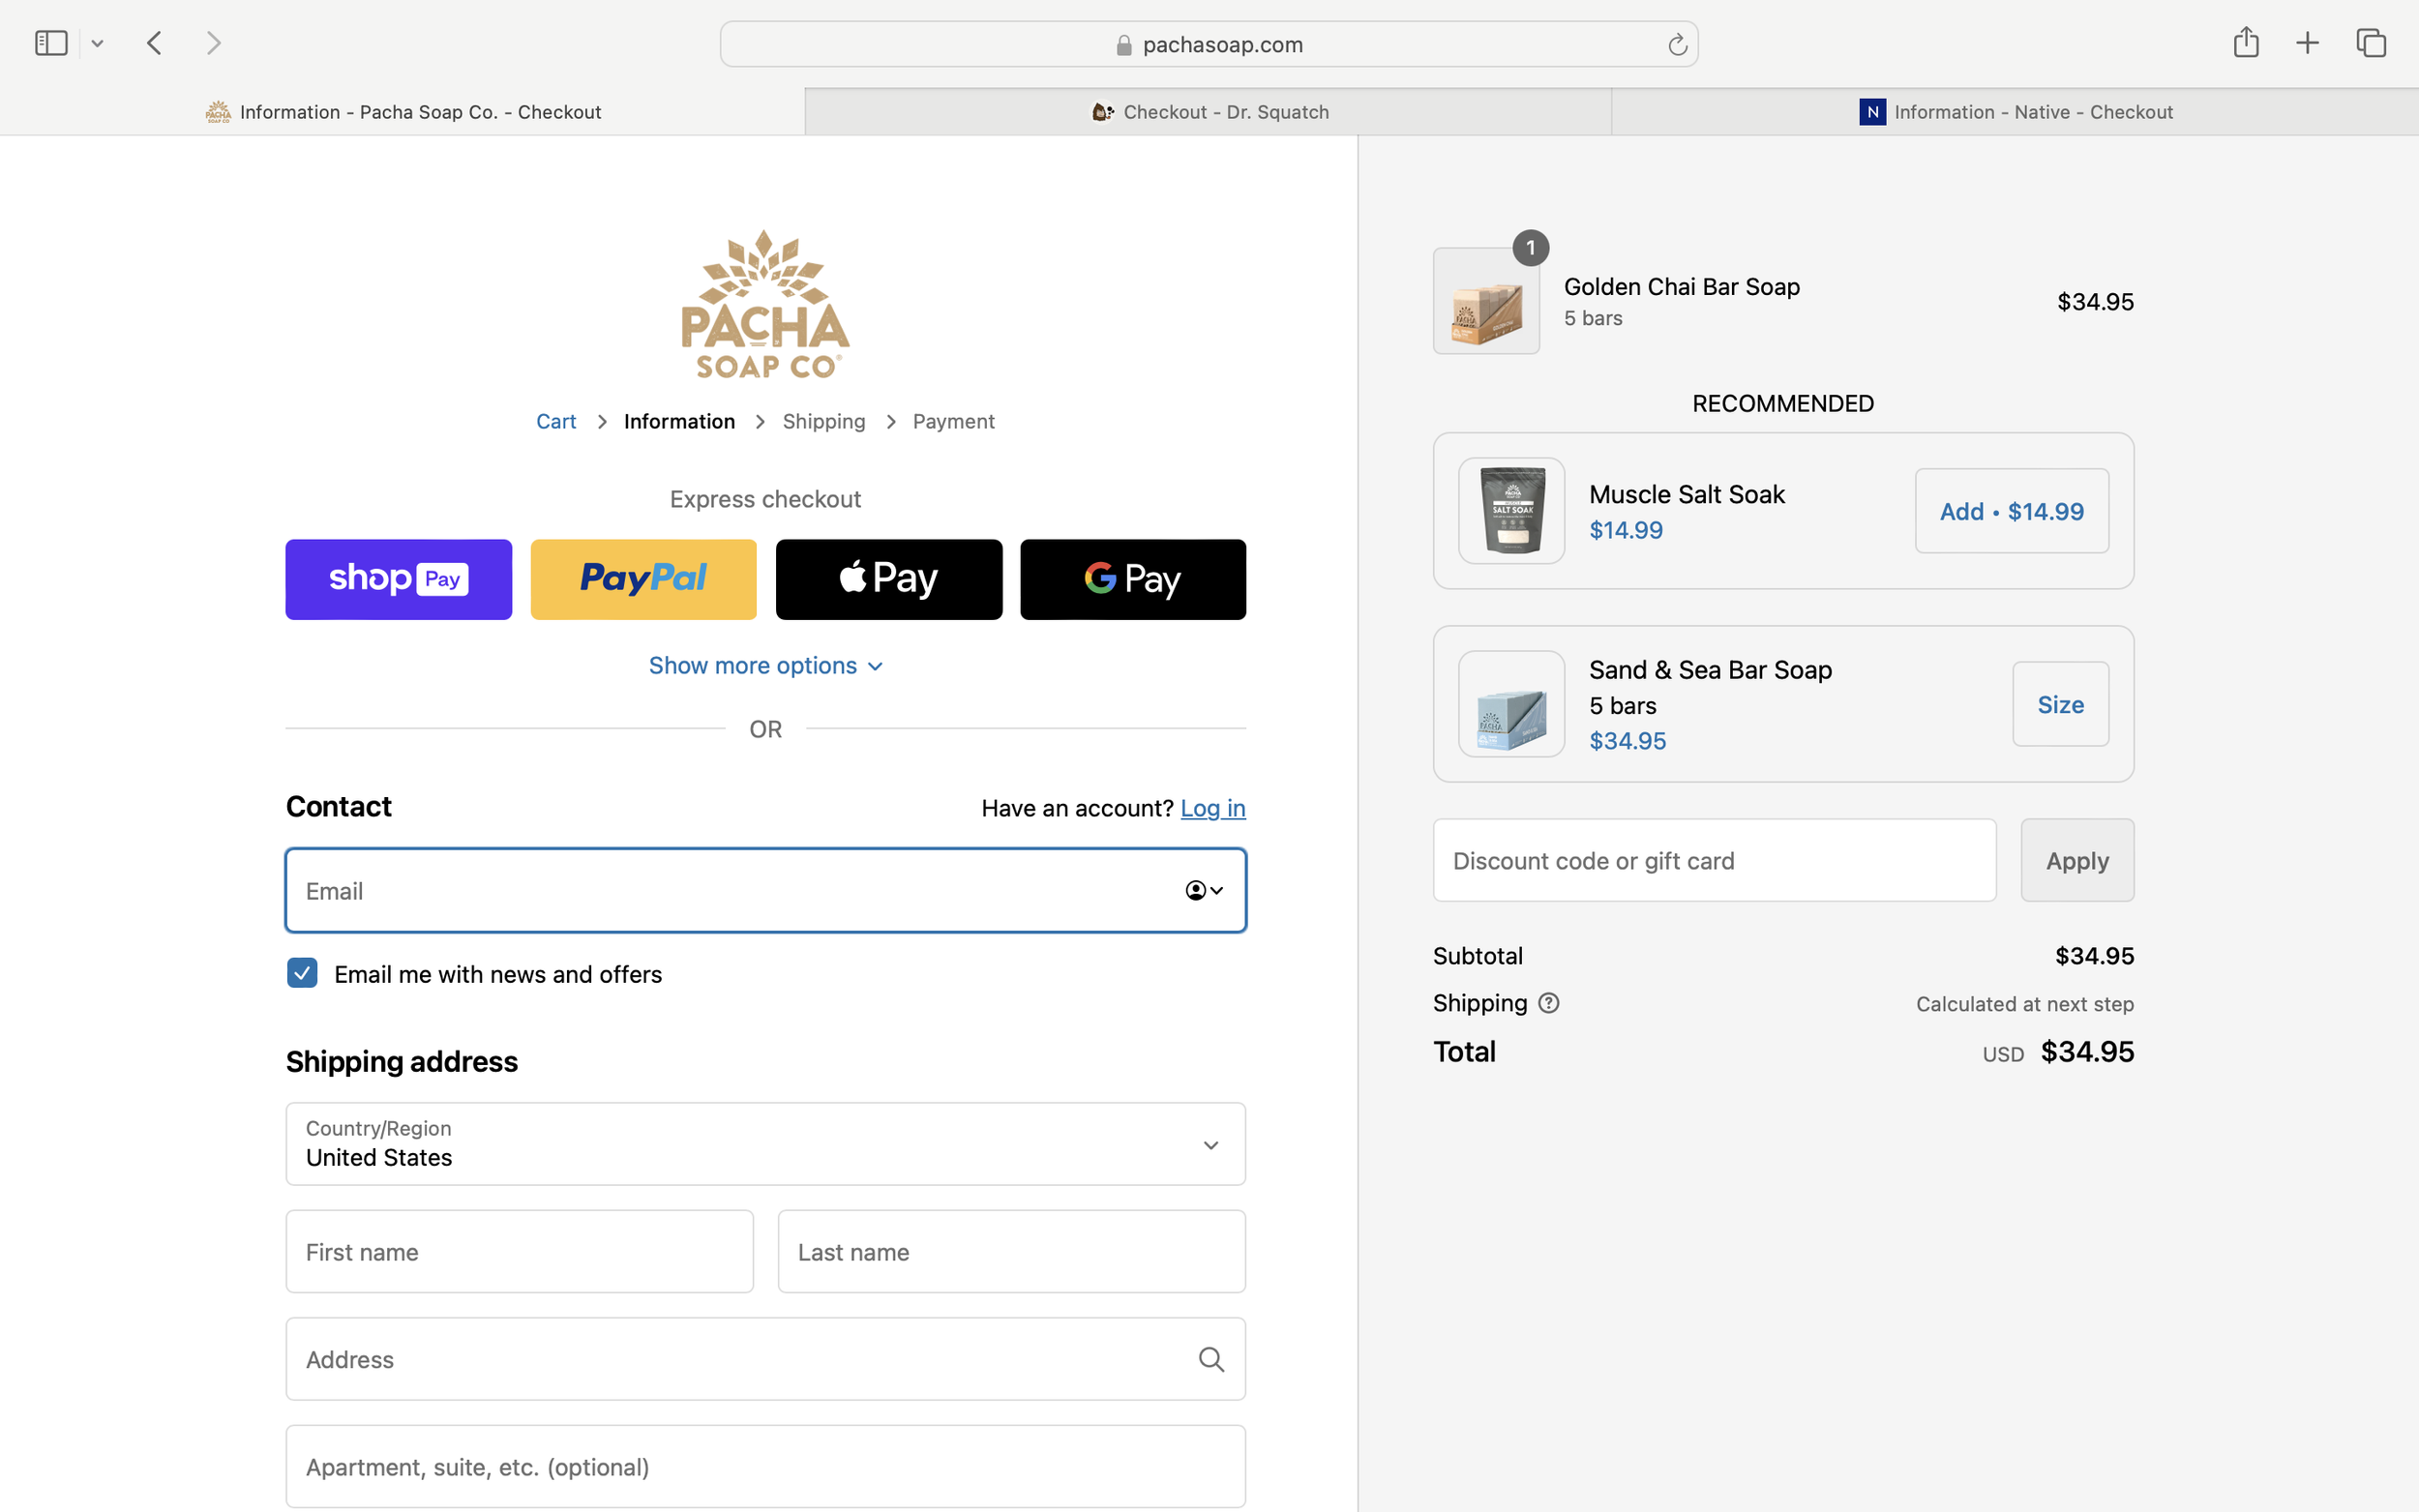
Task: Click the shipping info question mark icon
Action: (1548, 1003)
